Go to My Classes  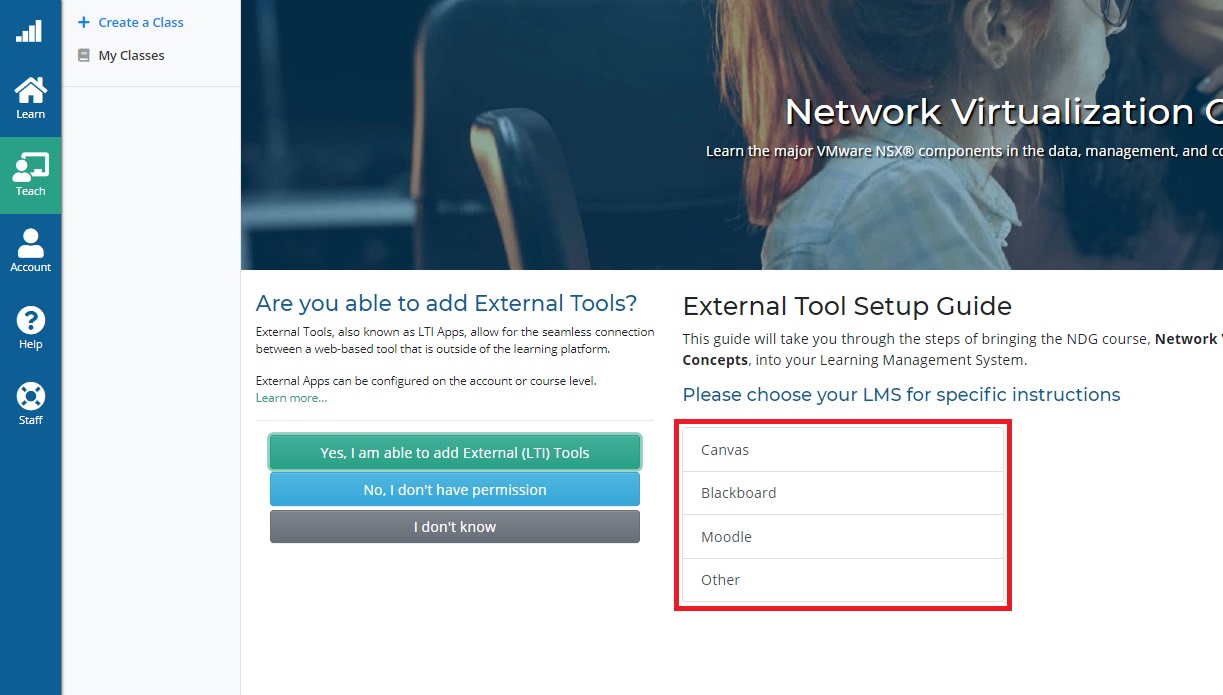pyautogui.click(x=131, y=55)
